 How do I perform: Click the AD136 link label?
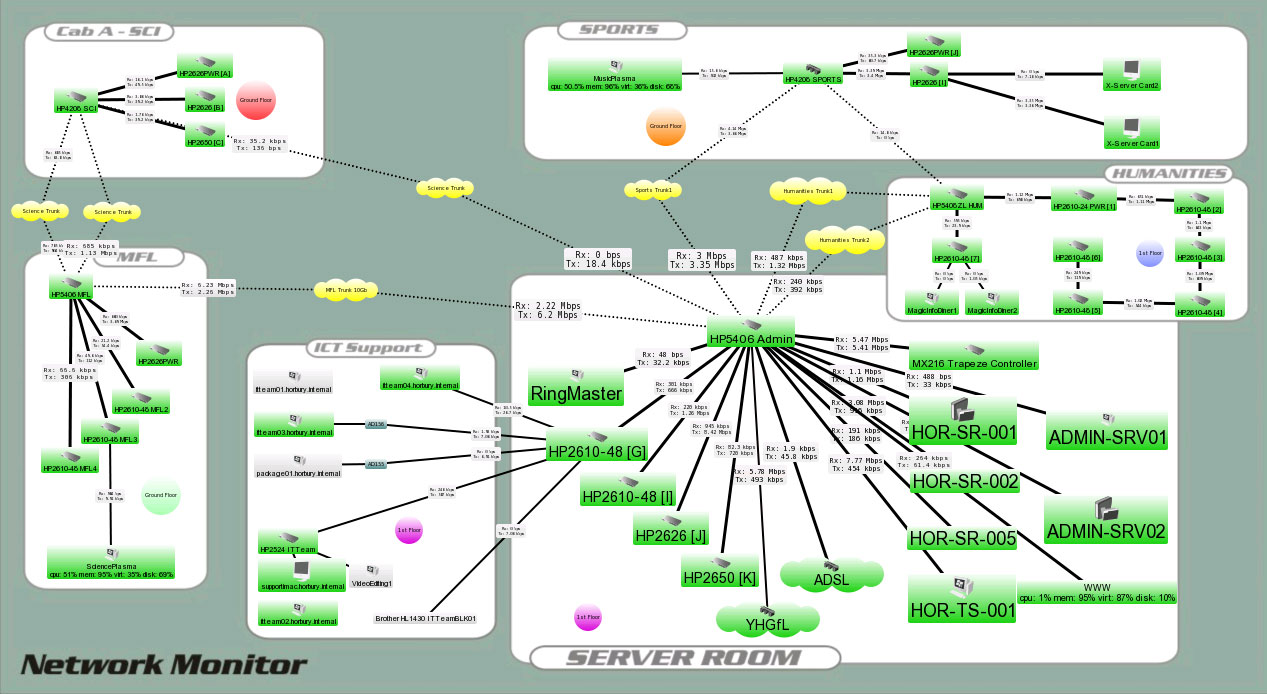tap(376, 425)
